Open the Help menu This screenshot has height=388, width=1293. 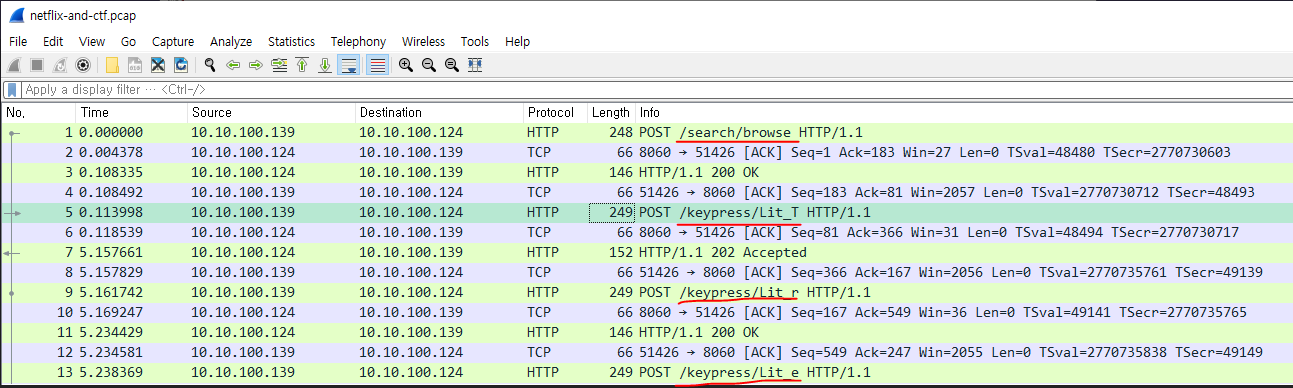pyautogui.click(x=517, y=42)
